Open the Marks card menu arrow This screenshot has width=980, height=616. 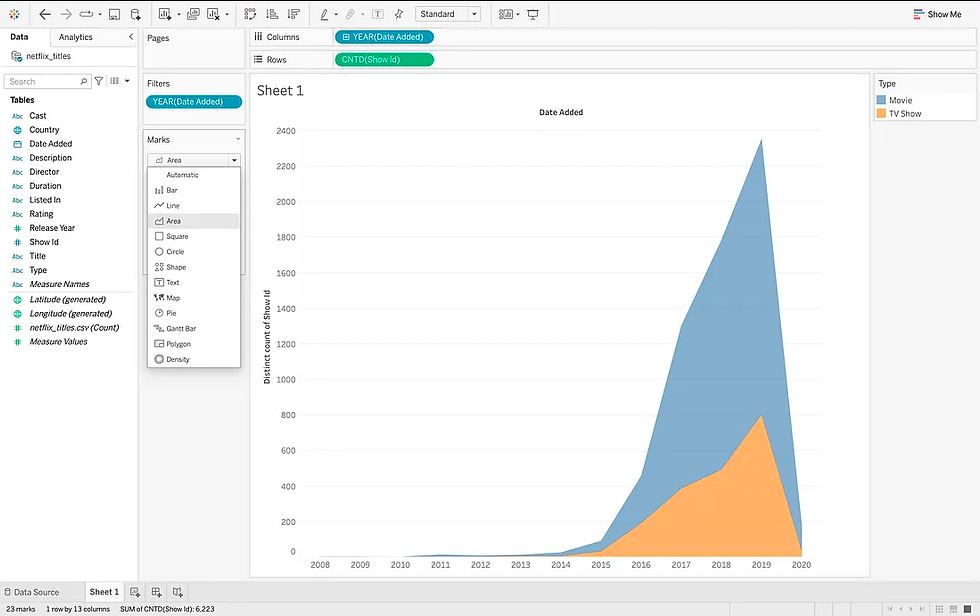click(x=238, y=139)
